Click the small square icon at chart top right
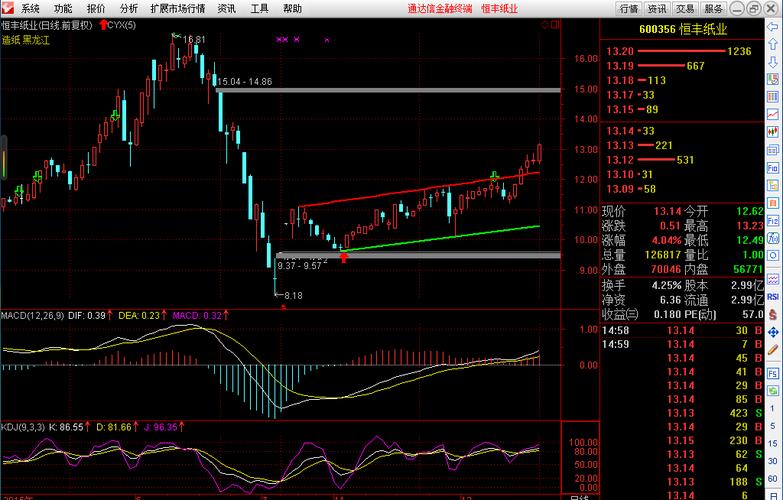The image size is (783, 500). tap(554, 24)
